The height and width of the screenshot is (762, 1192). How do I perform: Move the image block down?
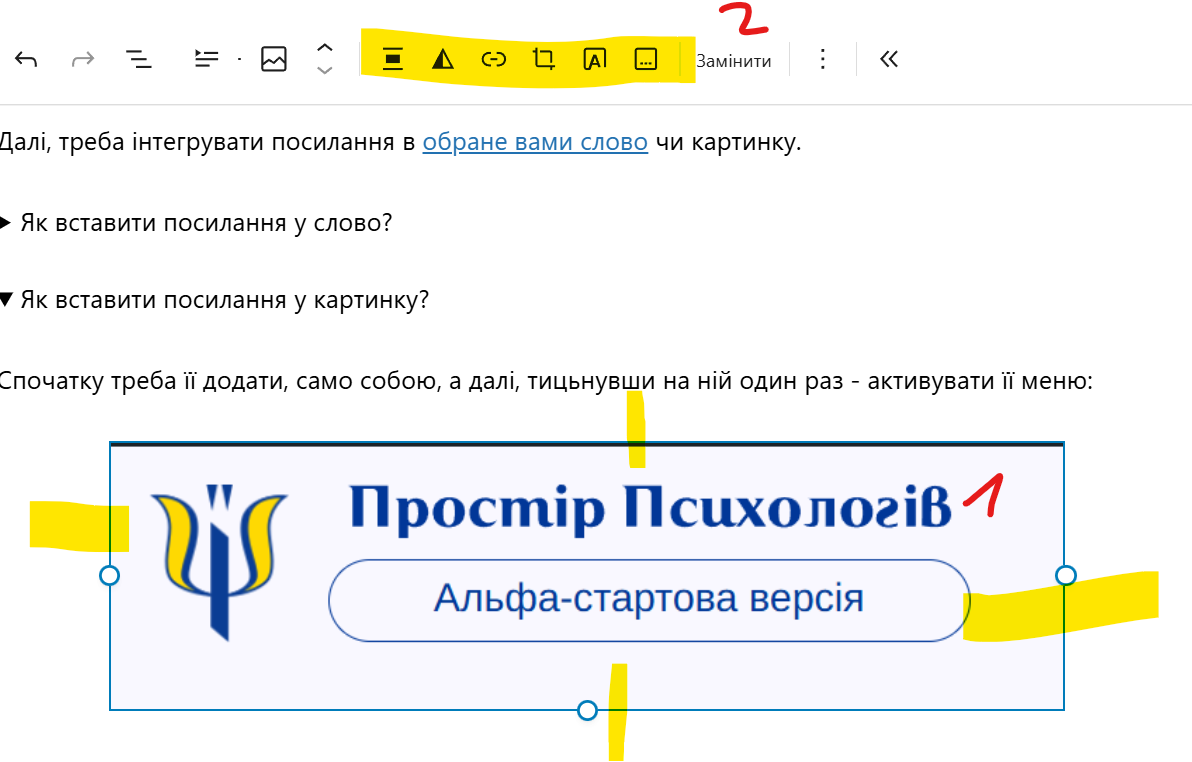click(x=324, y=71)
